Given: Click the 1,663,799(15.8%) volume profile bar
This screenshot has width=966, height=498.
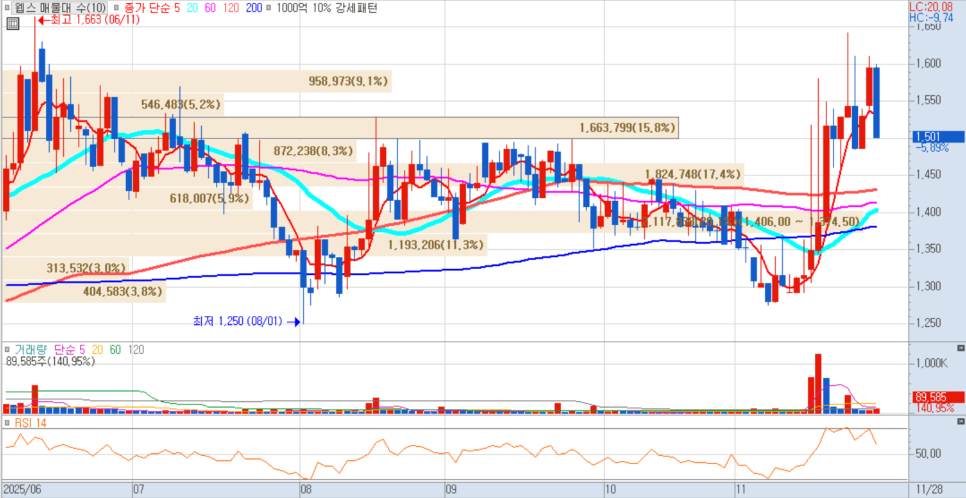Looking at the screenshot, I should pos(340,128).
